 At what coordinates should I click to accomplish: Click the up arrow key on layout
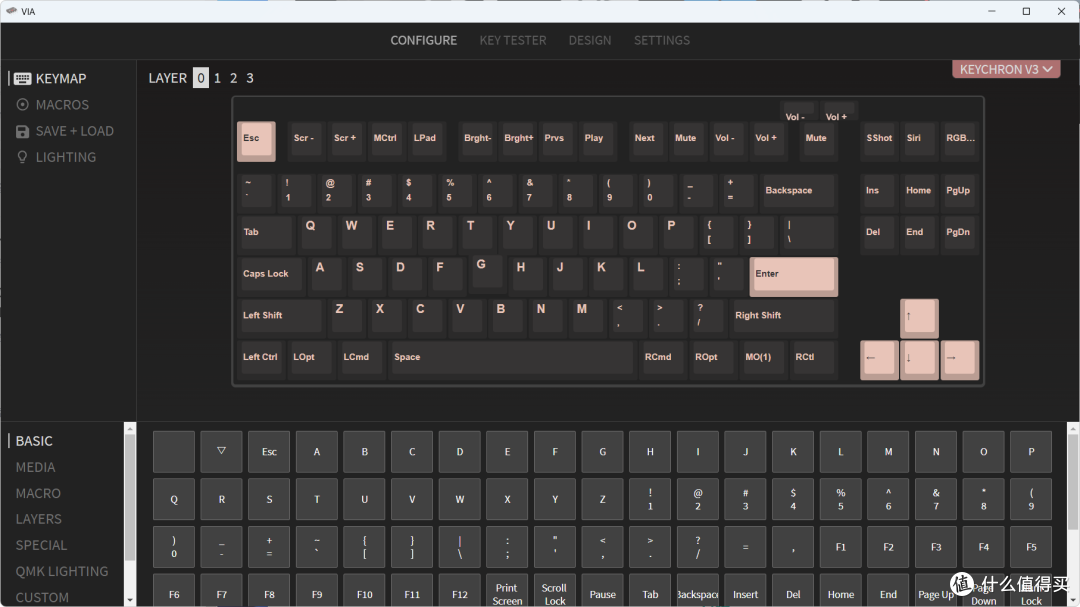pyautogui.click(x=919, y=318)
